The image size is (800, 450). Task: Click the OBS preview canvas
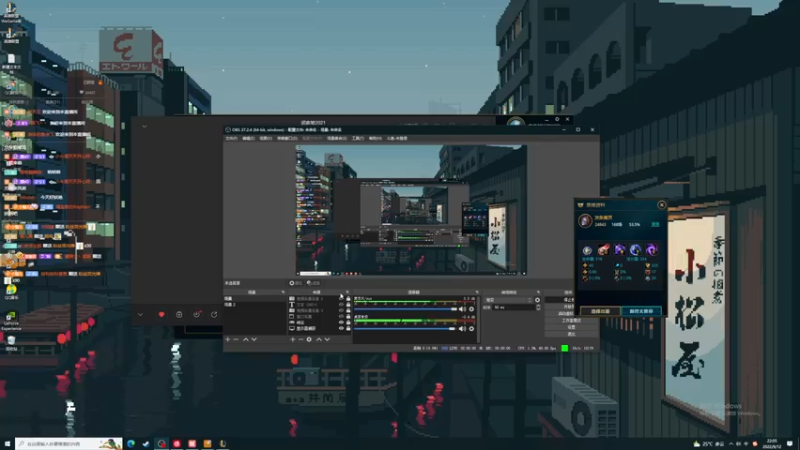point(411,210)
